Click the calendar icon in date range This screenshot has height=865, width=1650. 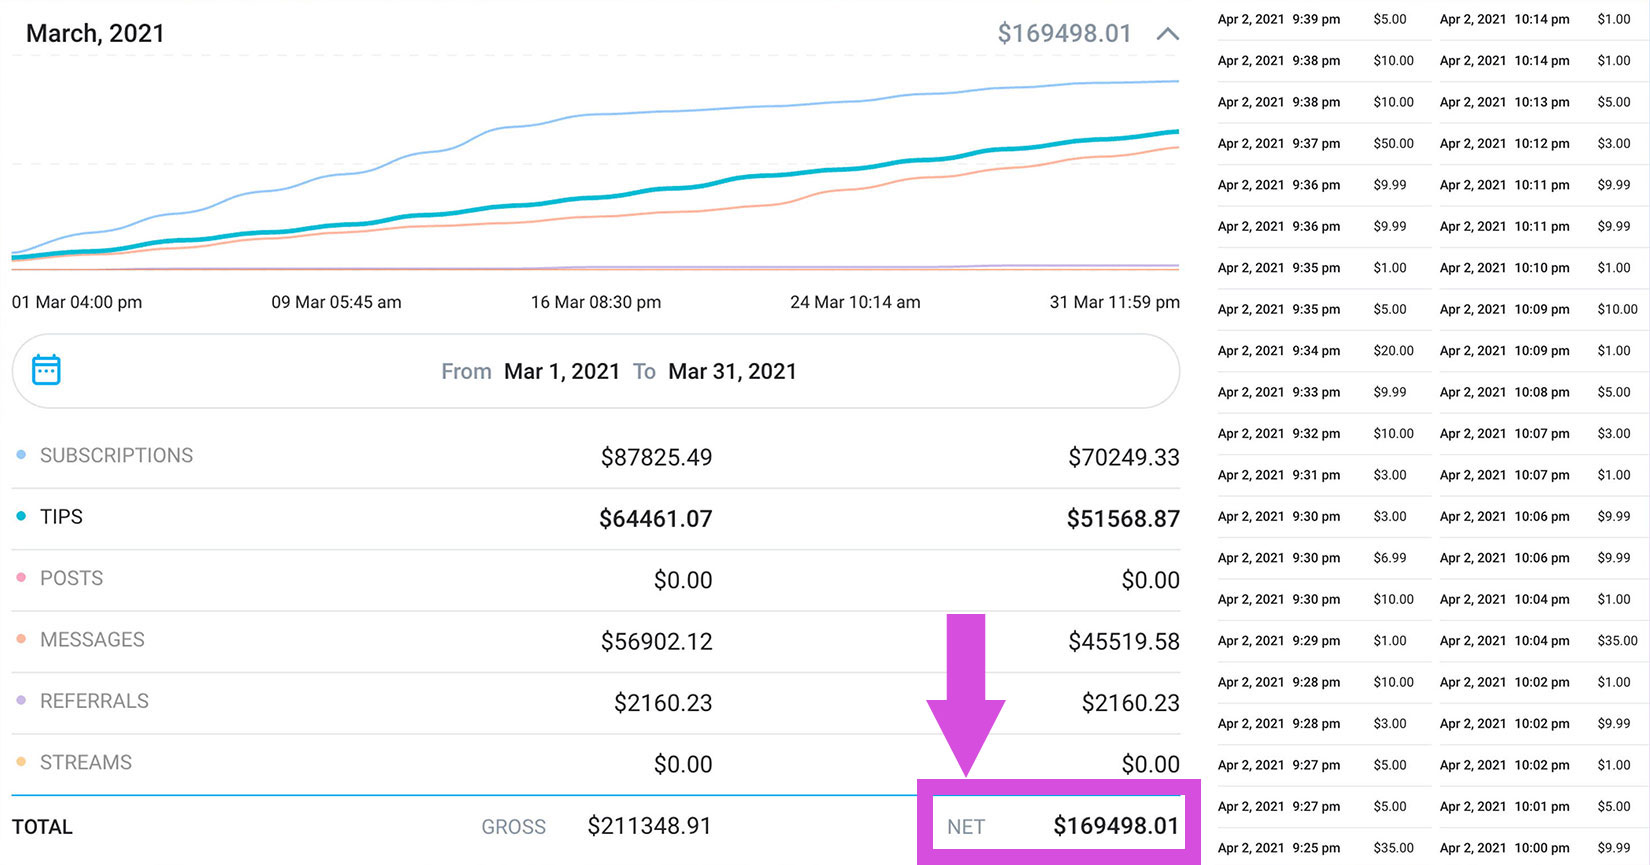pyautogui.click(x=46, y=370)
